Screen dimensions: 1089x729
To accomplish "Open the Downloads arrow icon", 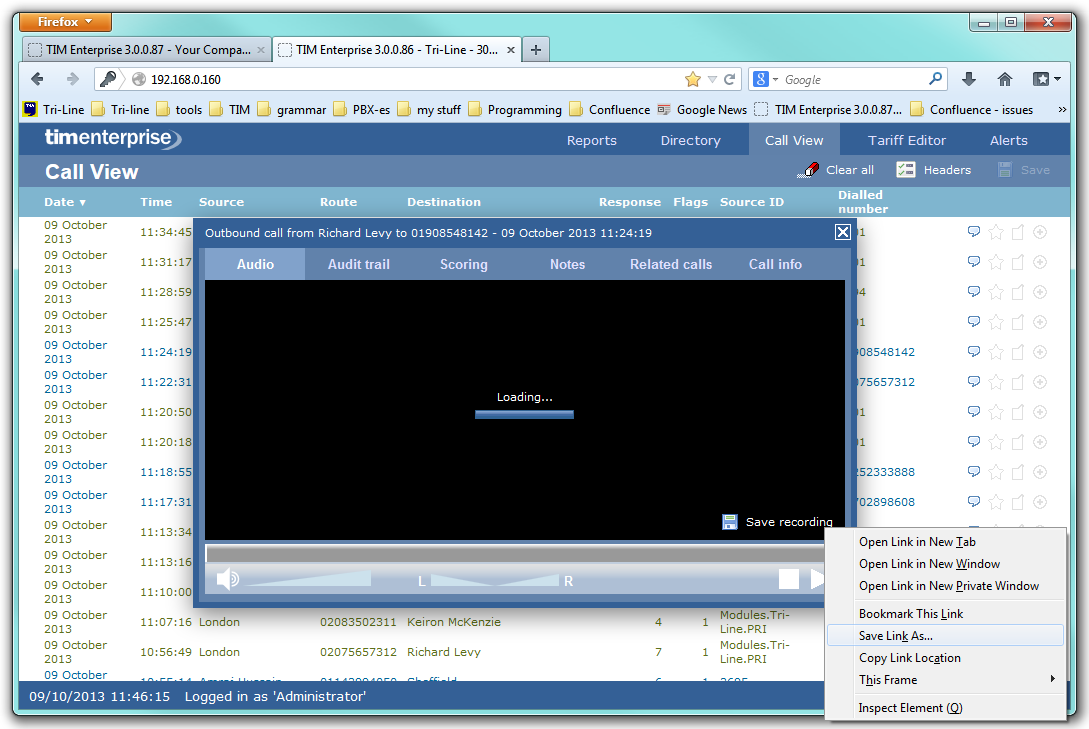I will [x=969, y=79].
